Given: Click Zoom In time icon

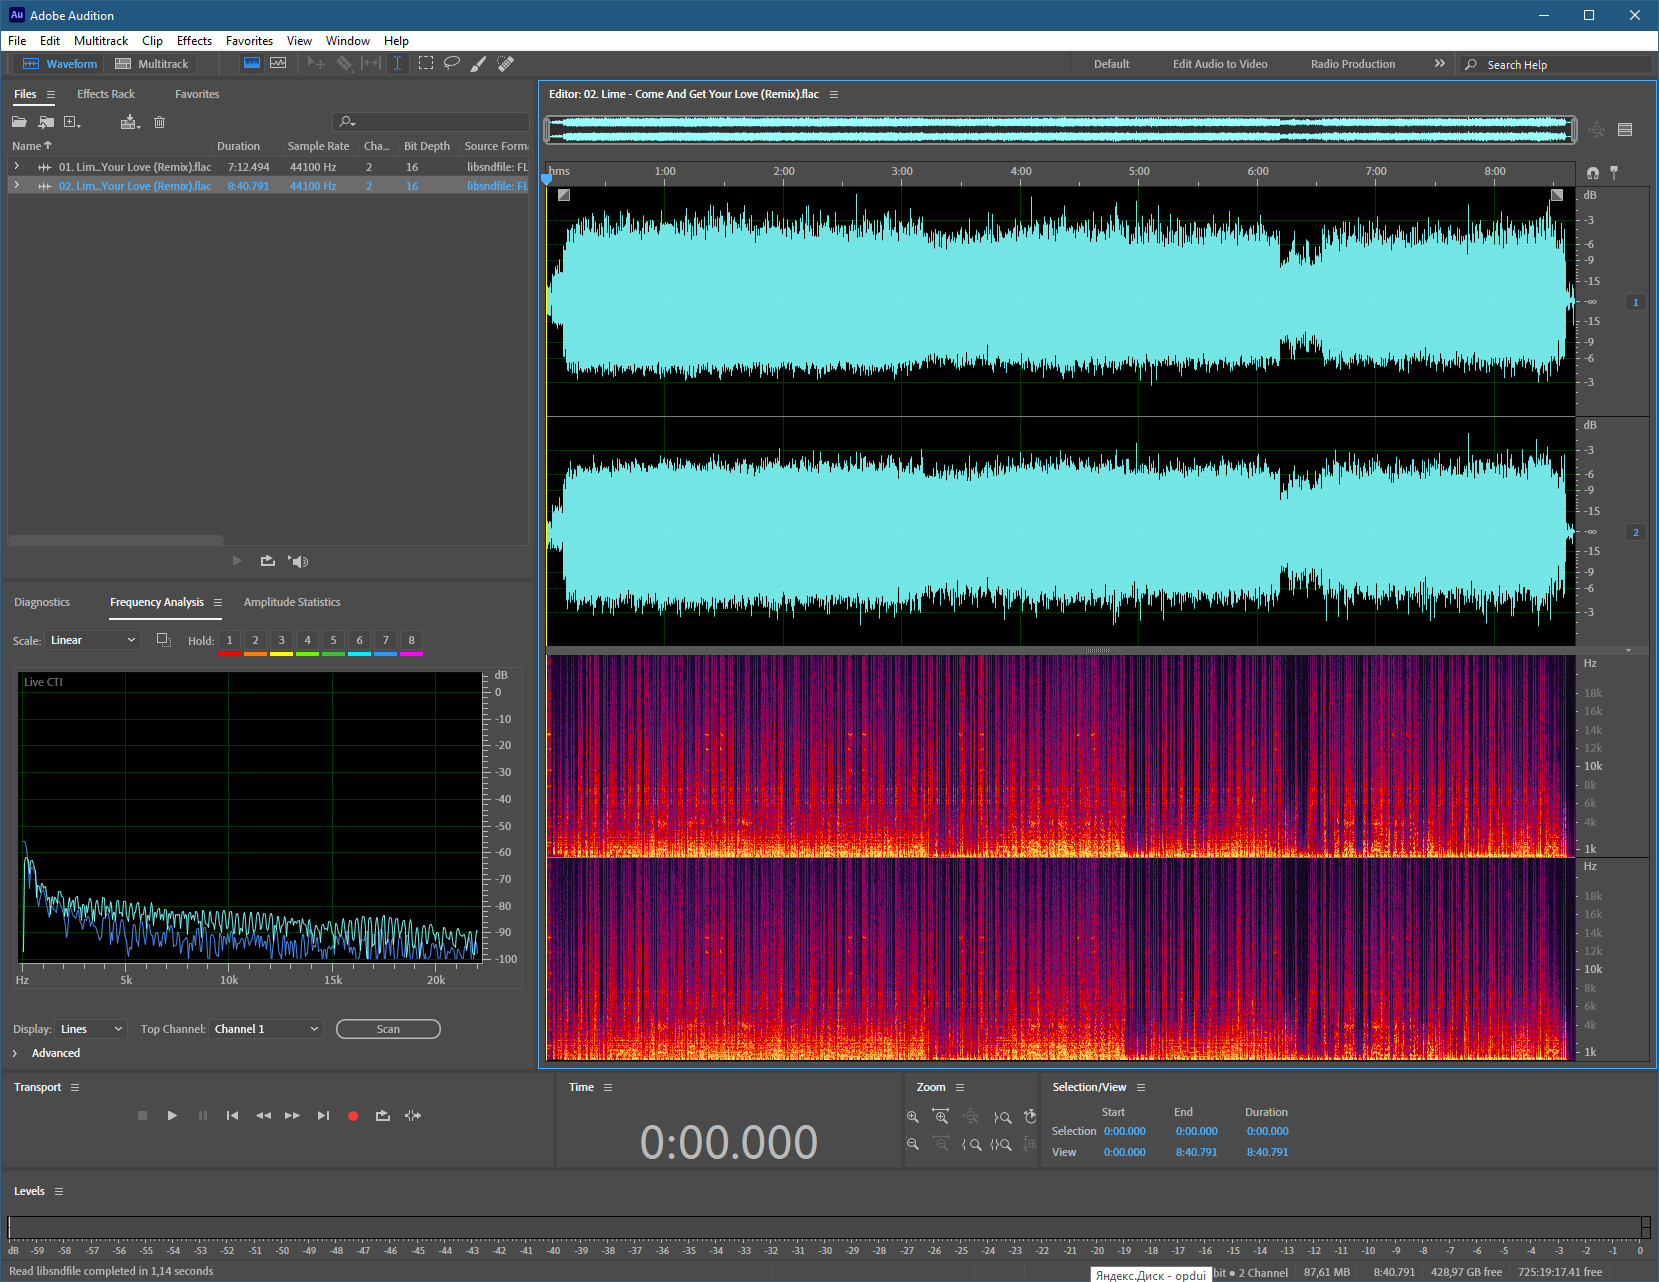Looking at the screenshot, I should pos(941,1116).
